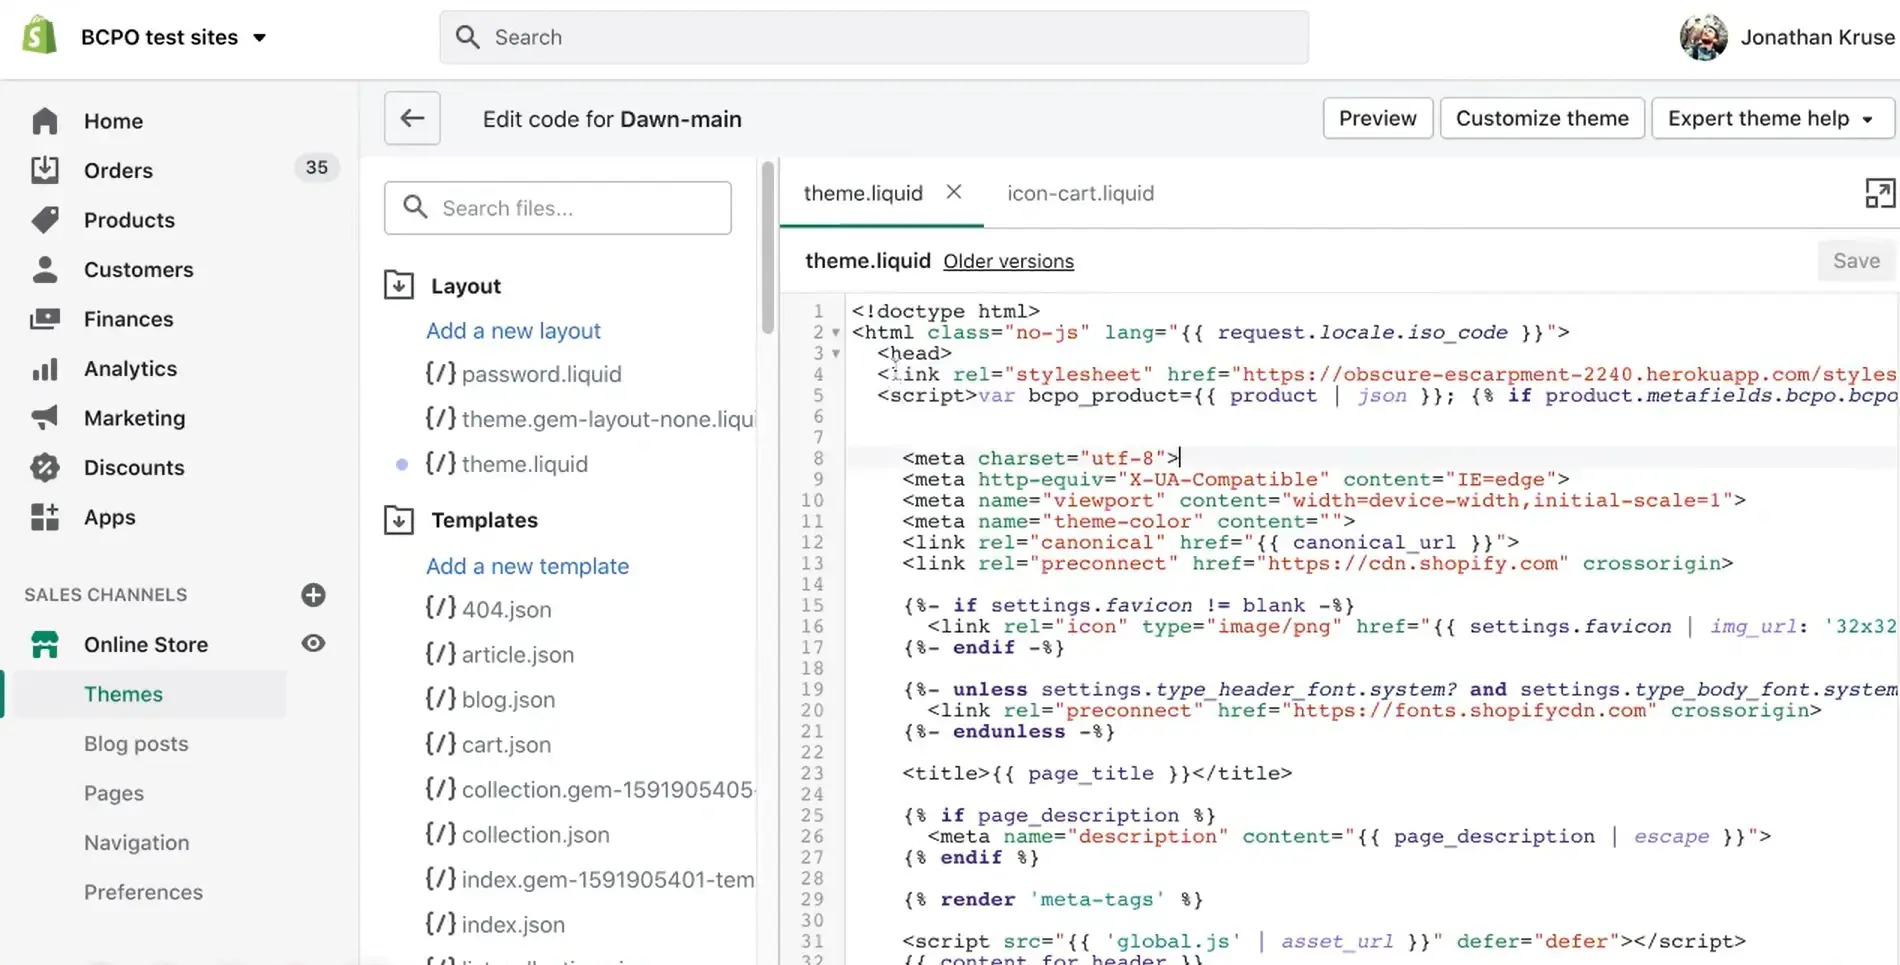
Task: Add a sales channel with plus icon
Action: [313, 595]
